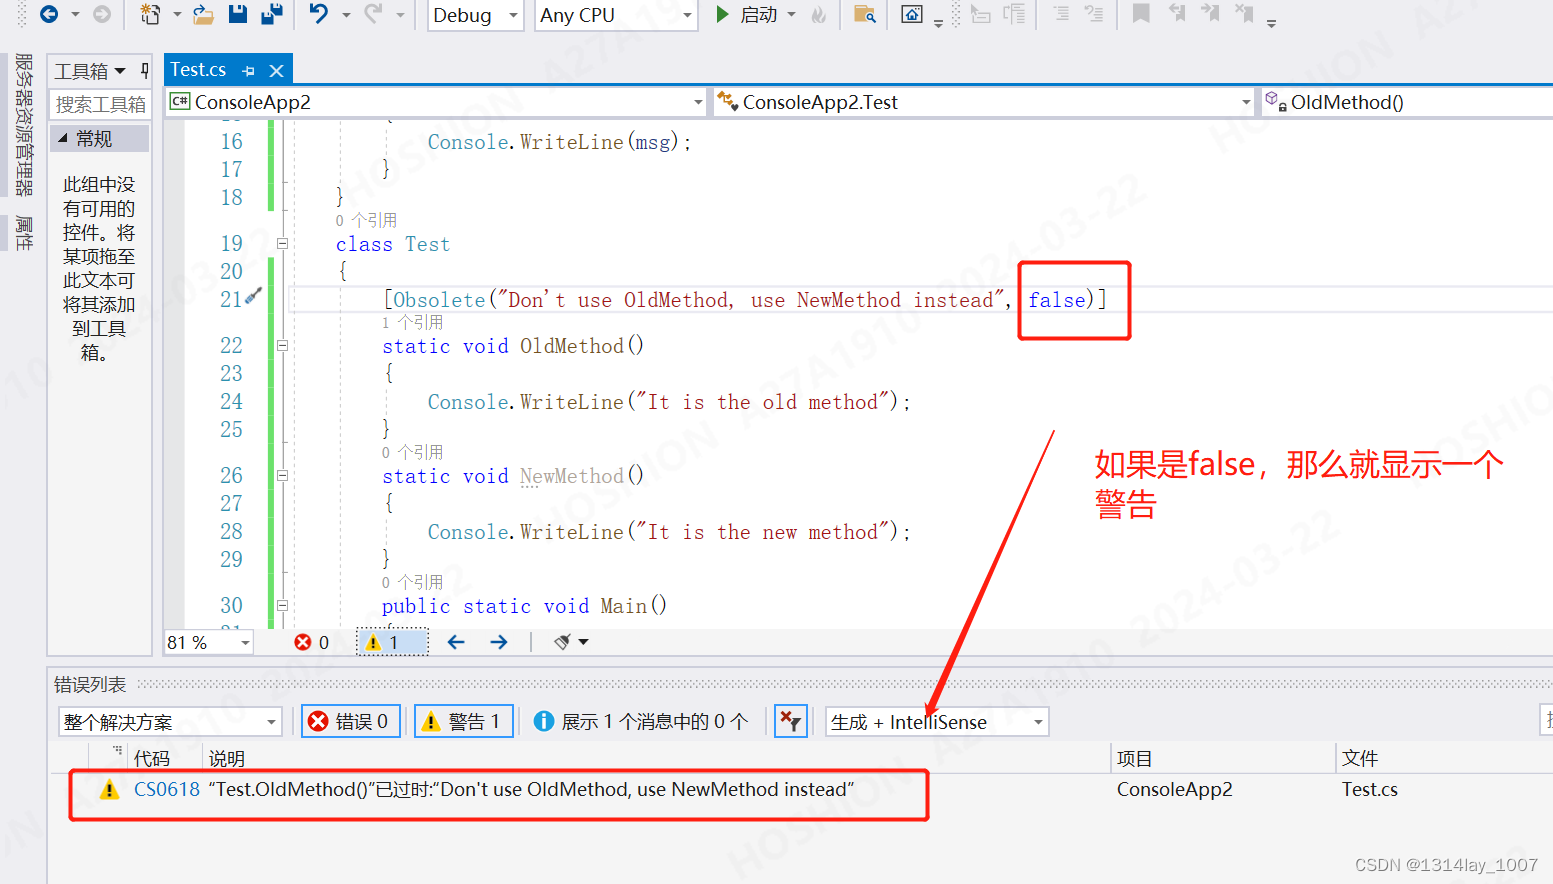Toggle the messages filter showing 0 of 1
Viewport: 1553px width, 884px height.
point(641,721)
